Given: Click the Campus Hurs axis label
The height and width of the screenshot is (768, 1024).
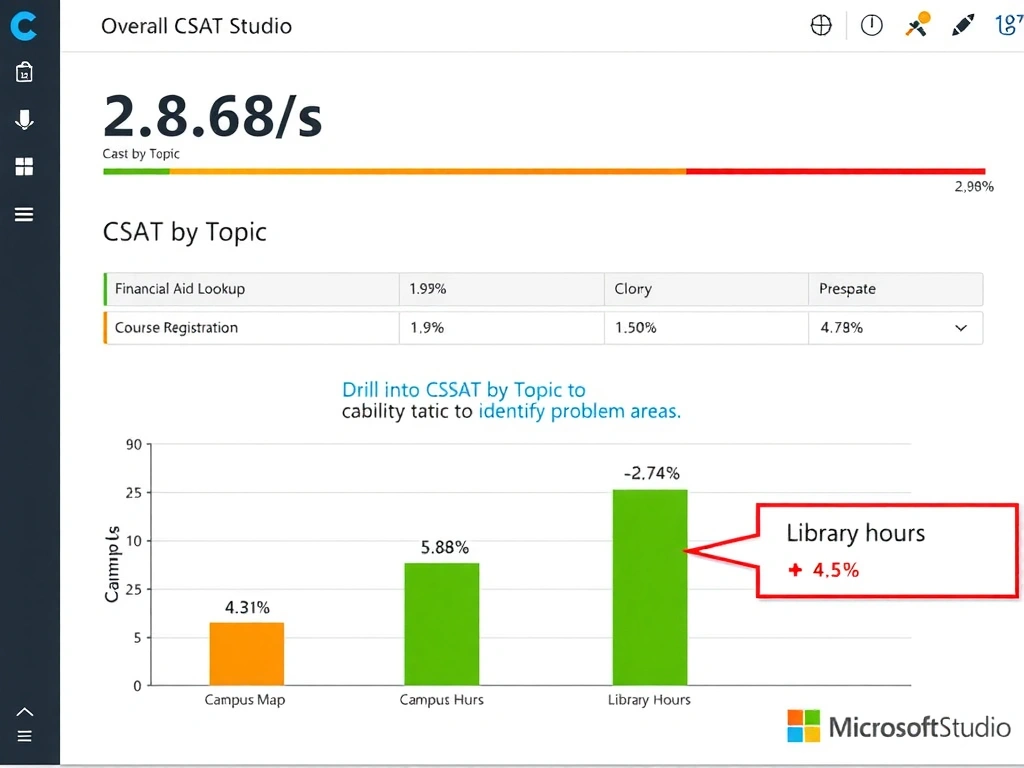Looking at the screenshot, I should tap(441, 700).
